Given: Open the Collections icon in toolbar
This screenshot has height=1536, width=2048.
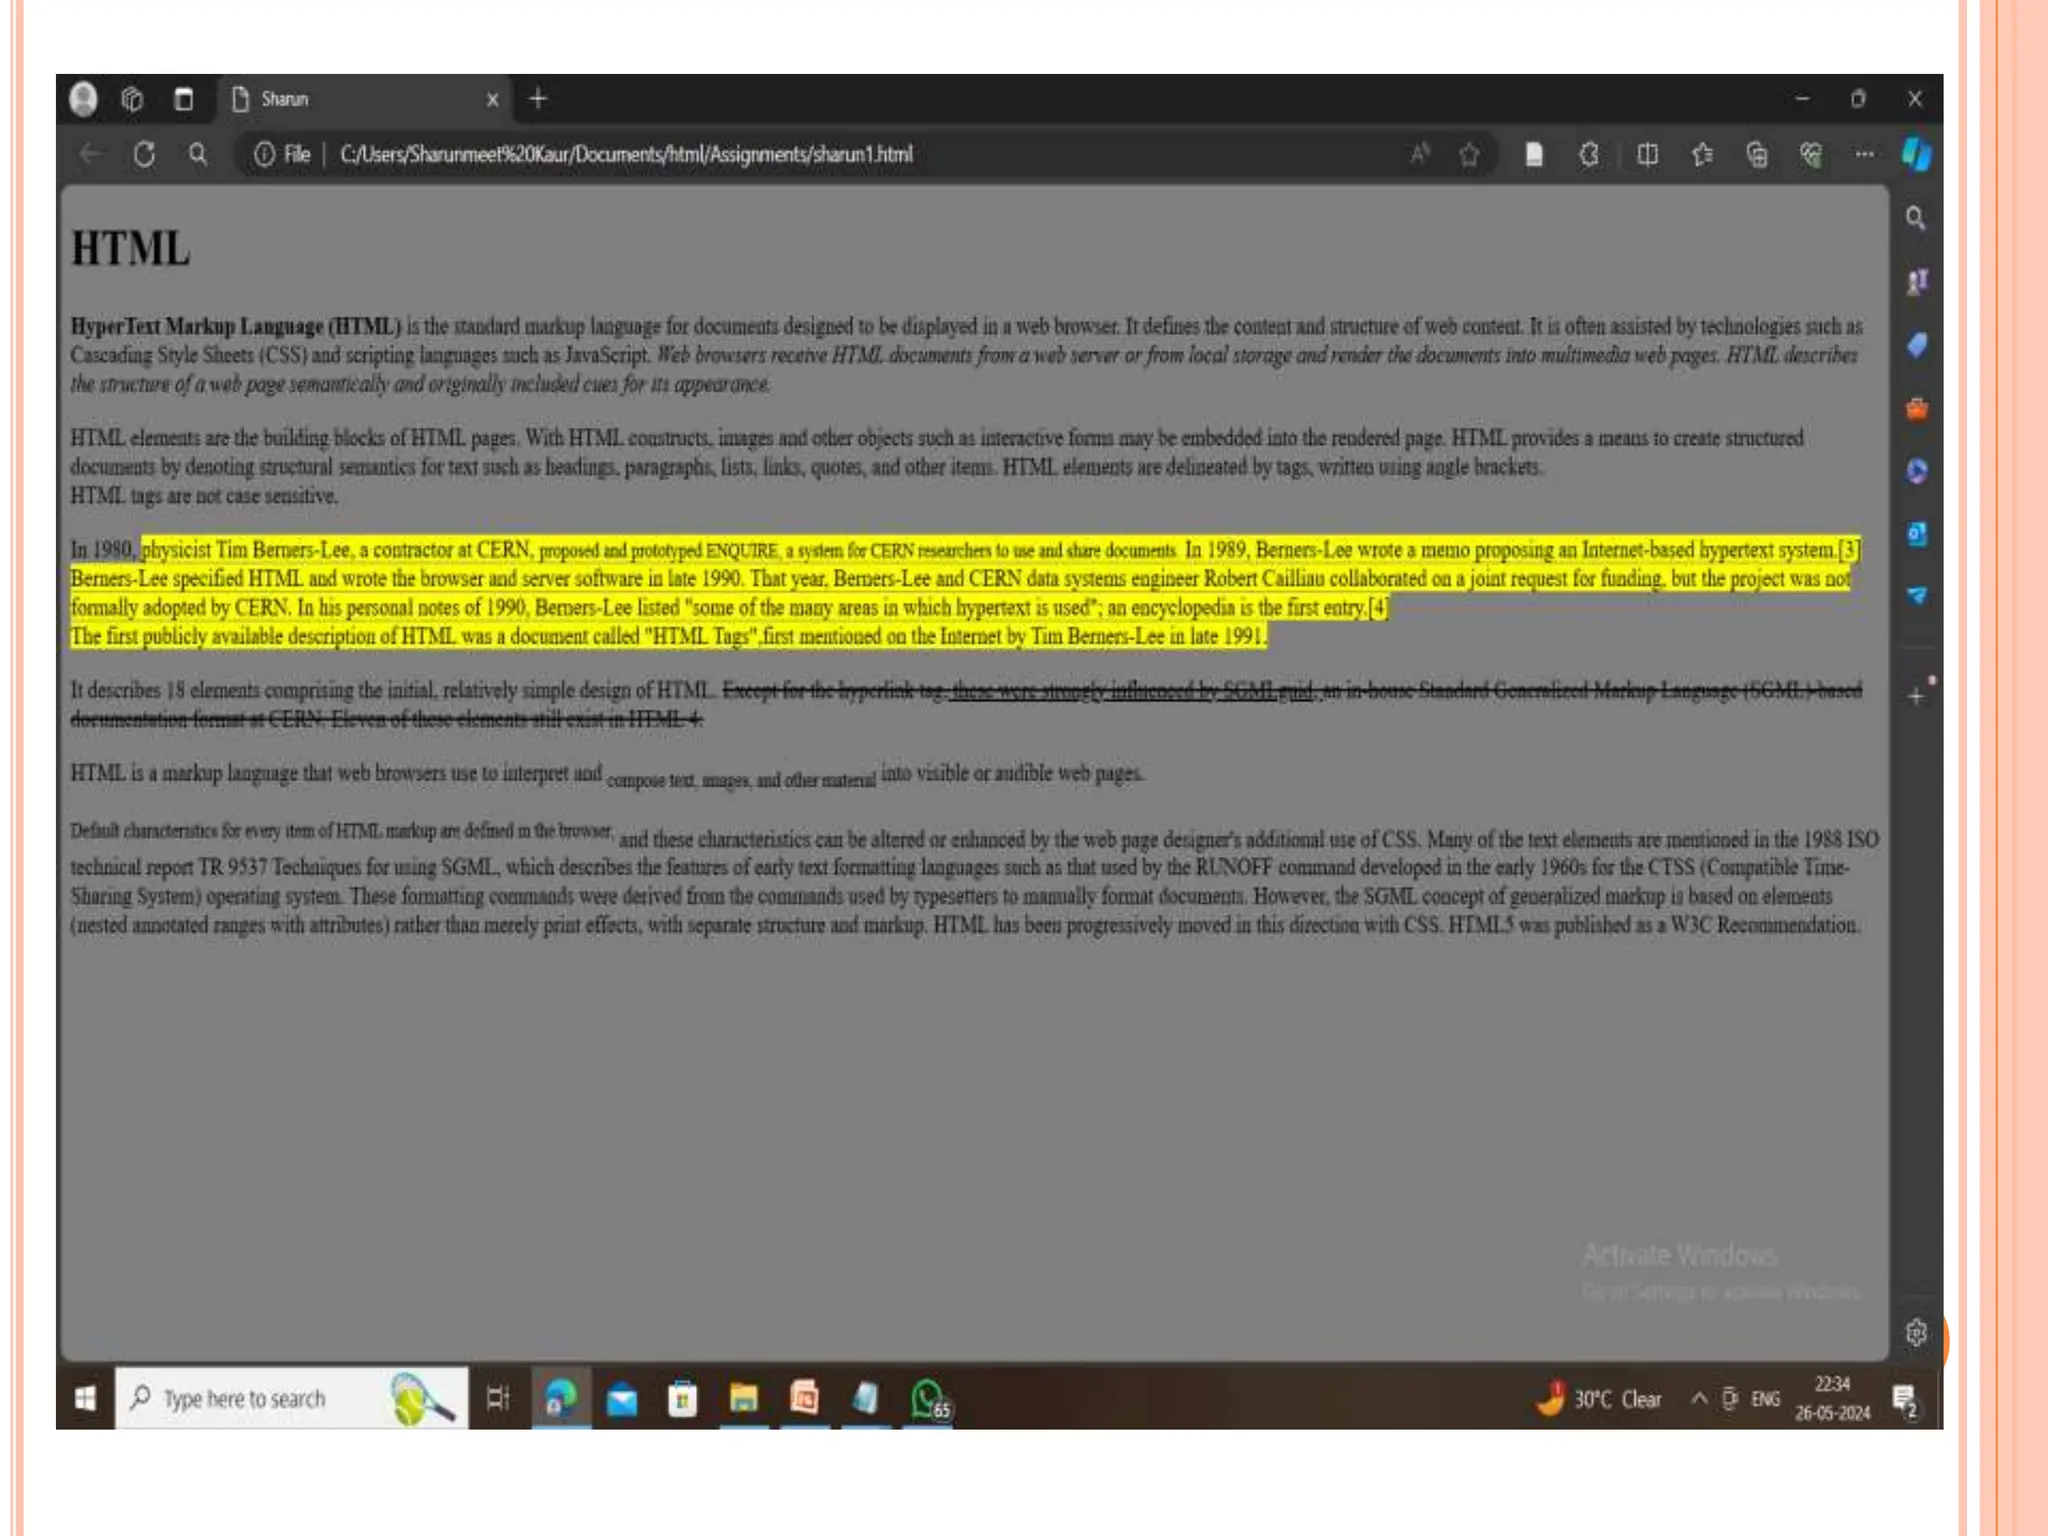Looking at the screenshot, I should point(1756,155).
